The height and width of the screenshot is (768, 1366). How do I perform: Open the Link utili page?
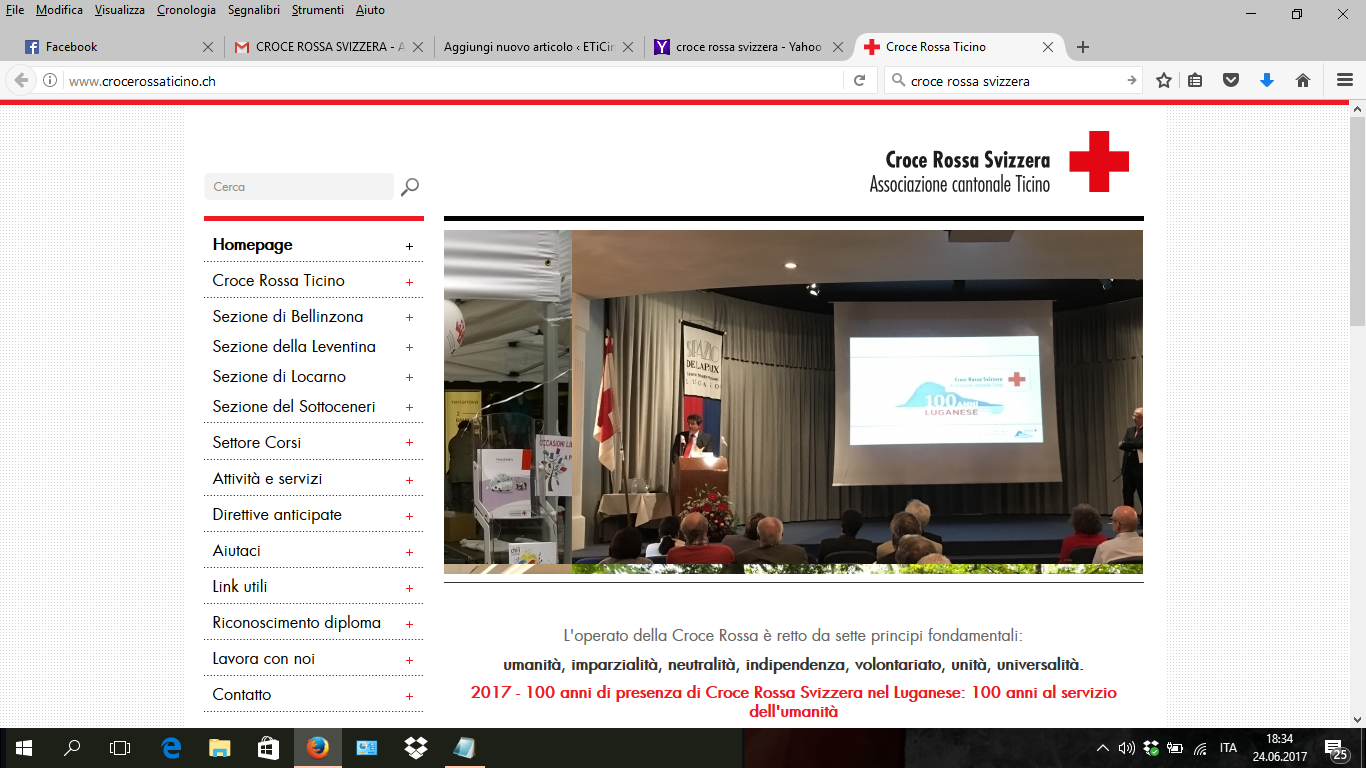(x=240, y=587)
